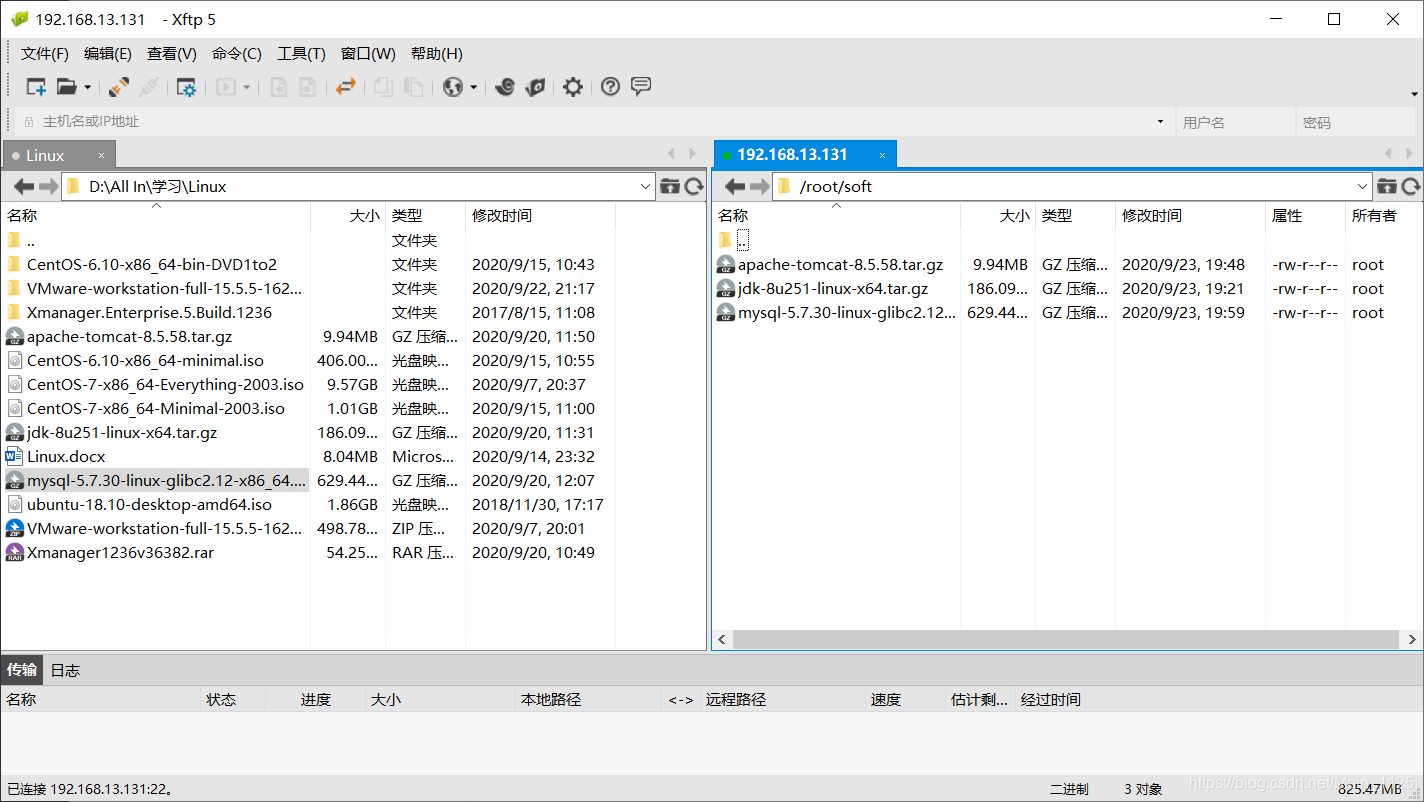Sort remote files by 所有者 column
The image size is (1424, 802).
pyautogui.click(x=1383, y=216)
